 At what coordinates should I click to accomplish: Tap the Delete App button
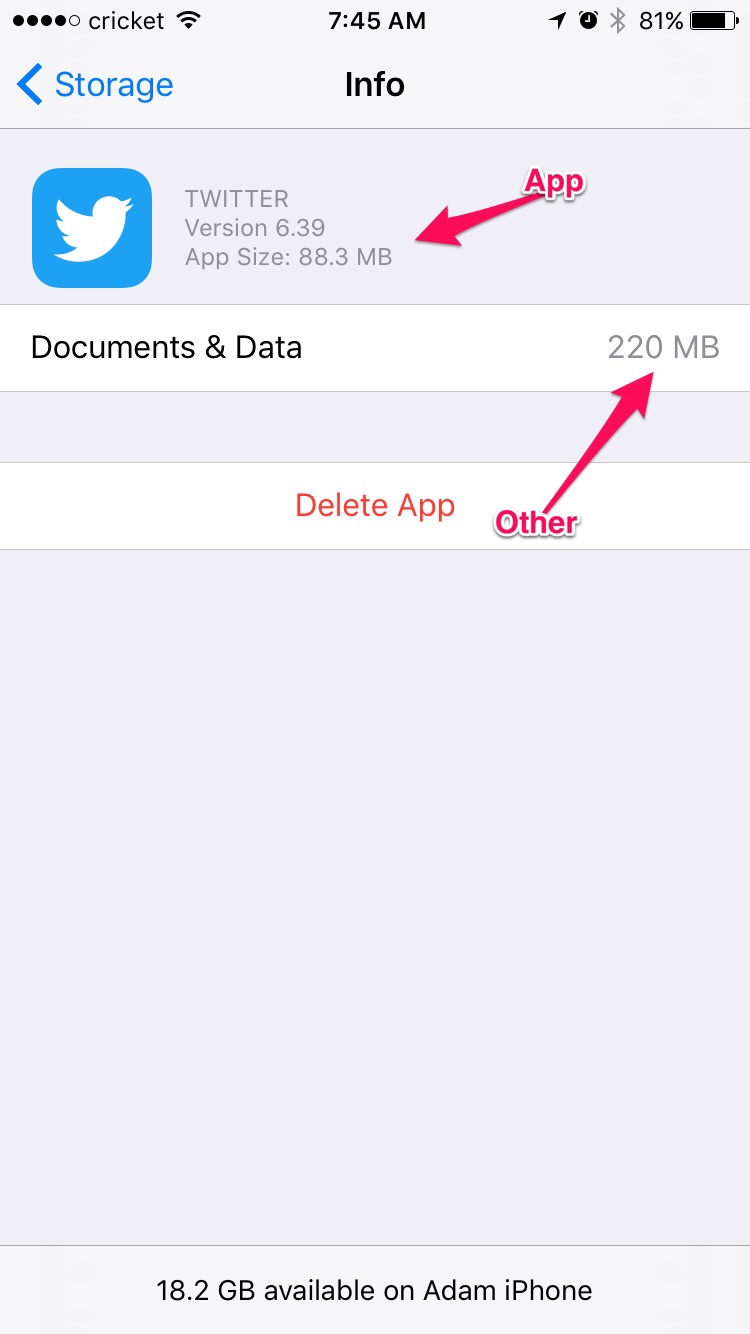click(x=375, y=506)
